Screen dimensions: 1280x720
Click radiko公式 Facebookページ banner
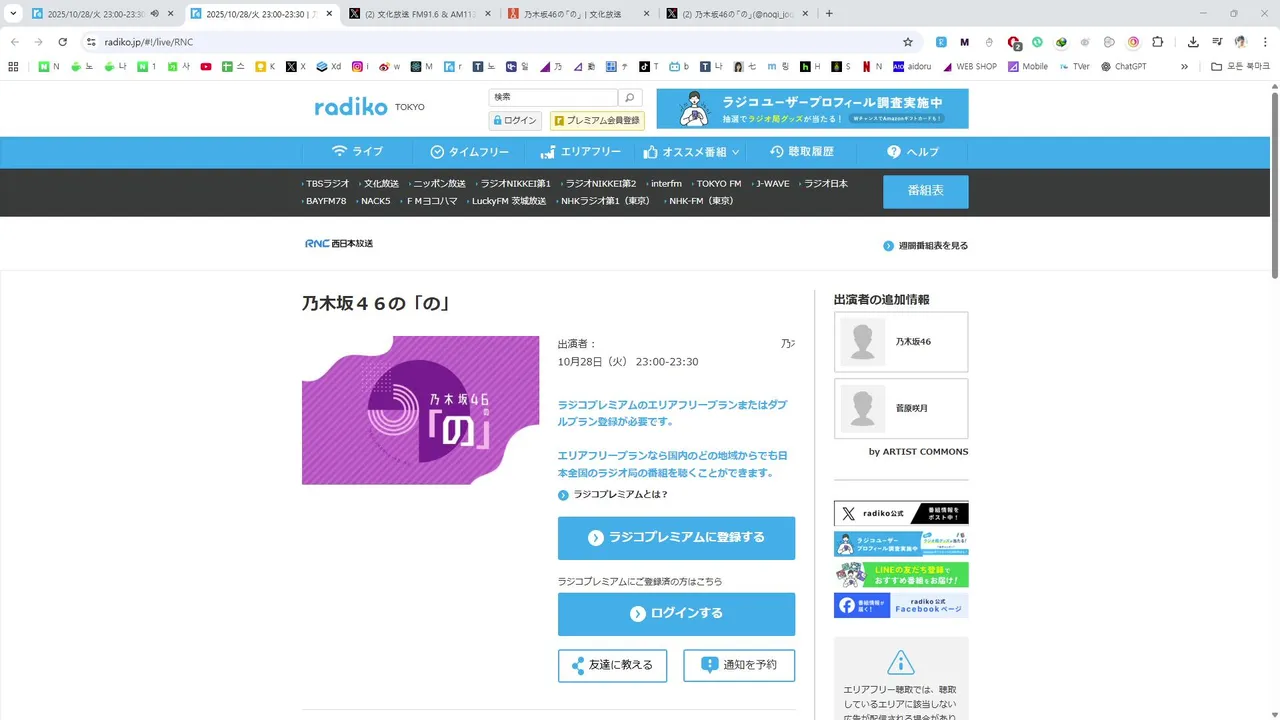click(x=901, y=605)
